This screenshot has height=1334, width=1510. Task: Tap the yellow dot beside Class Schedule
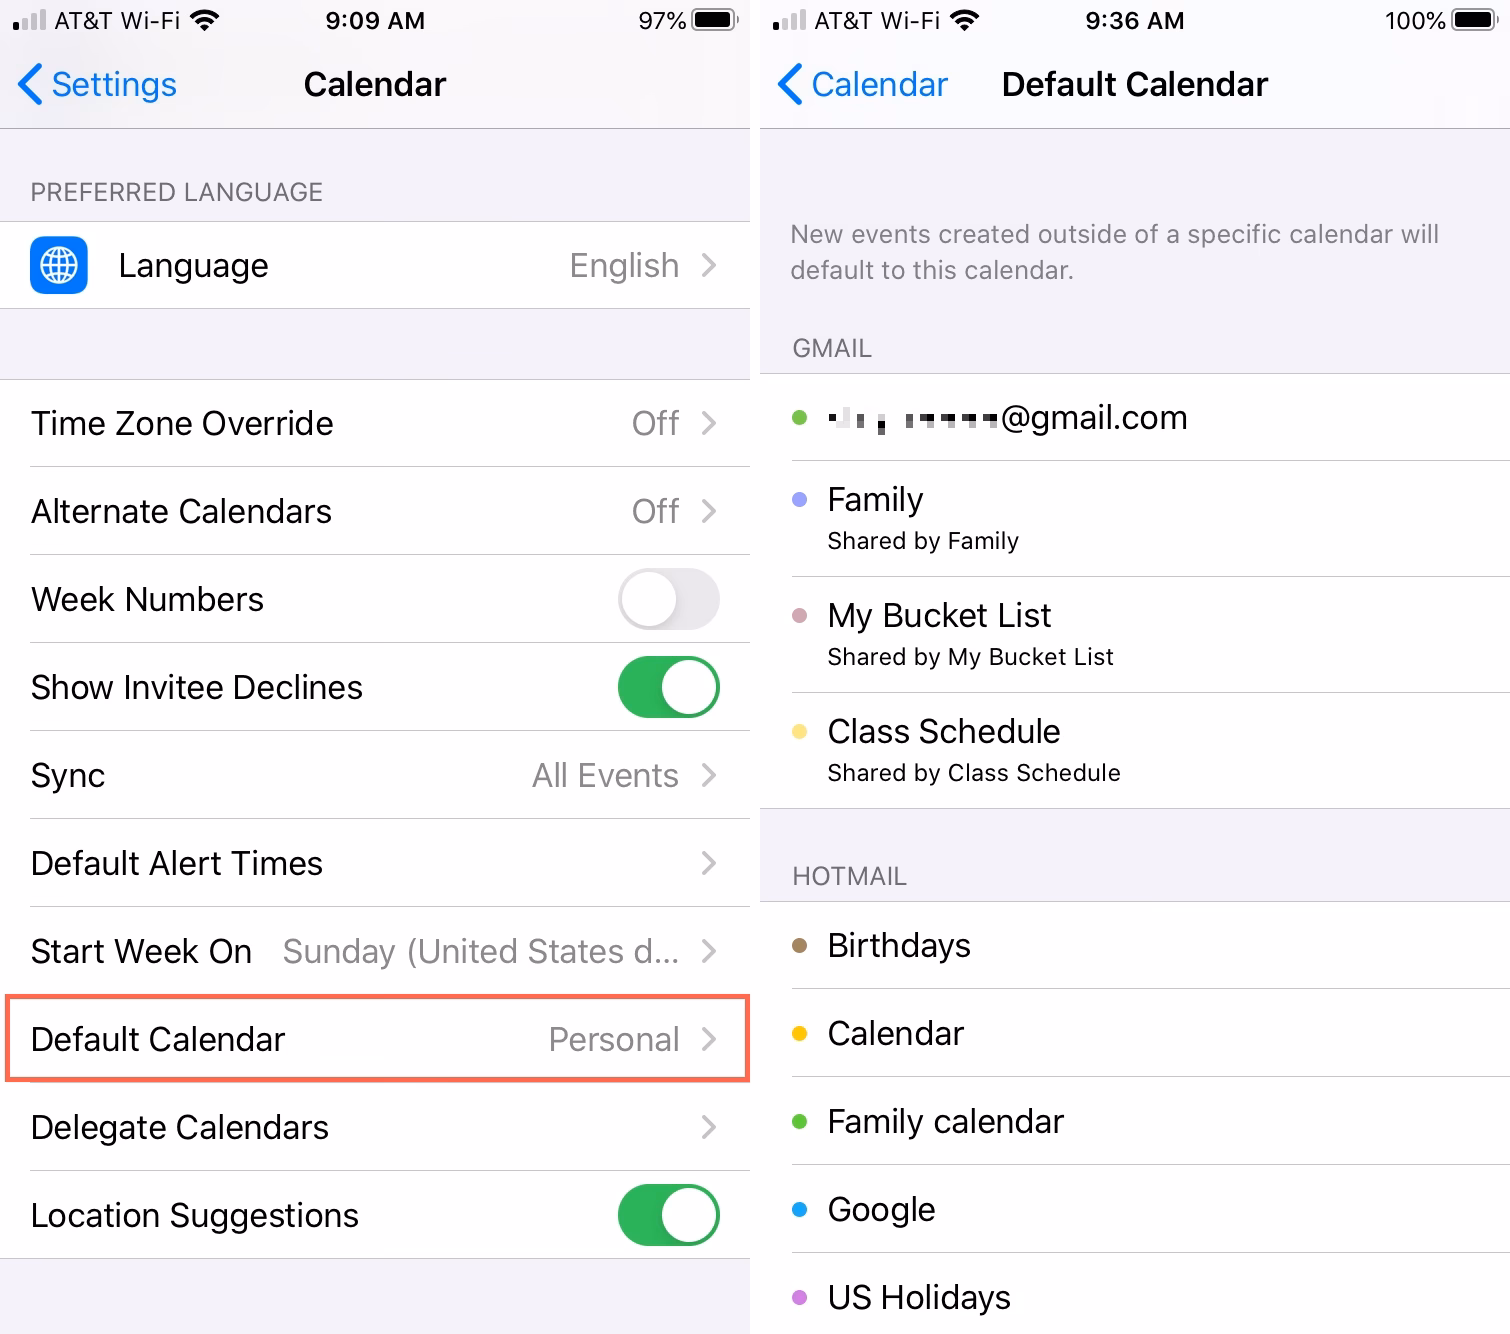pyautogui.click(x=799, y=732)
